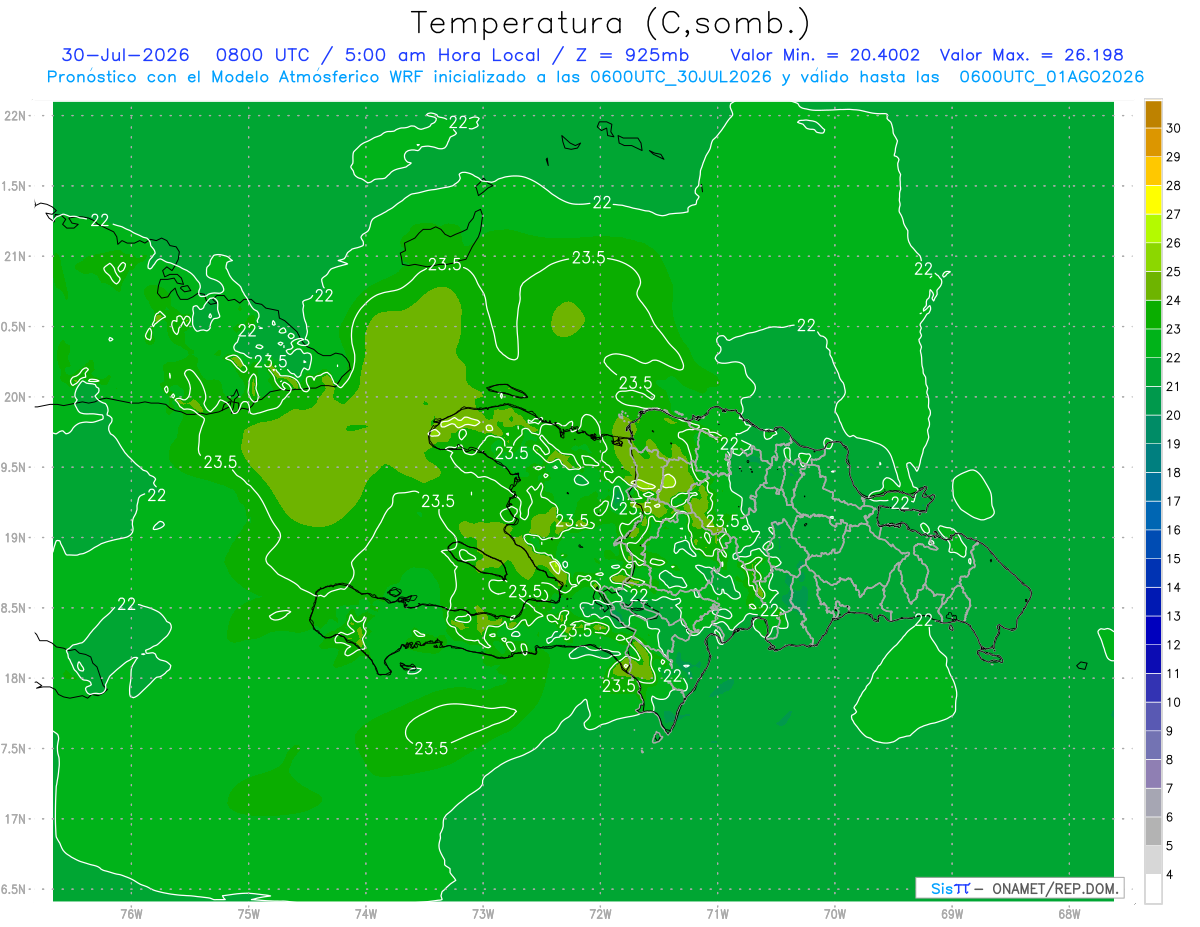Click the "21N" latitude axis label

(16, 256)
